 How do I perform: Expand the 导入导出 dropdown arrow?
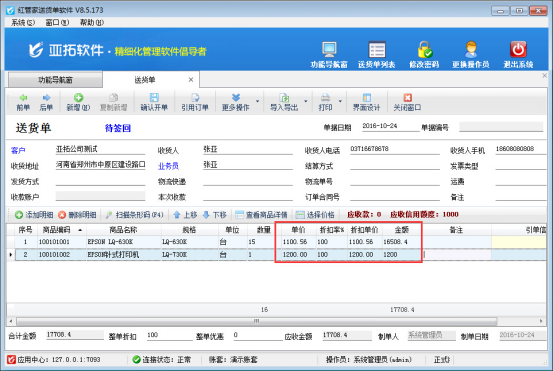[x=306, y=102]
